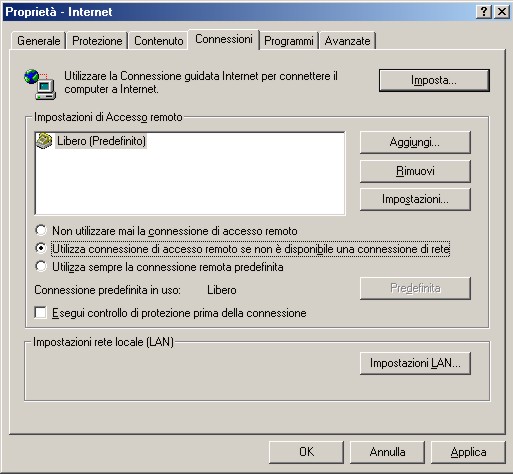Open the Avanzate tab
The width and height of the screenshot is (513, 474).
(347, 41)
